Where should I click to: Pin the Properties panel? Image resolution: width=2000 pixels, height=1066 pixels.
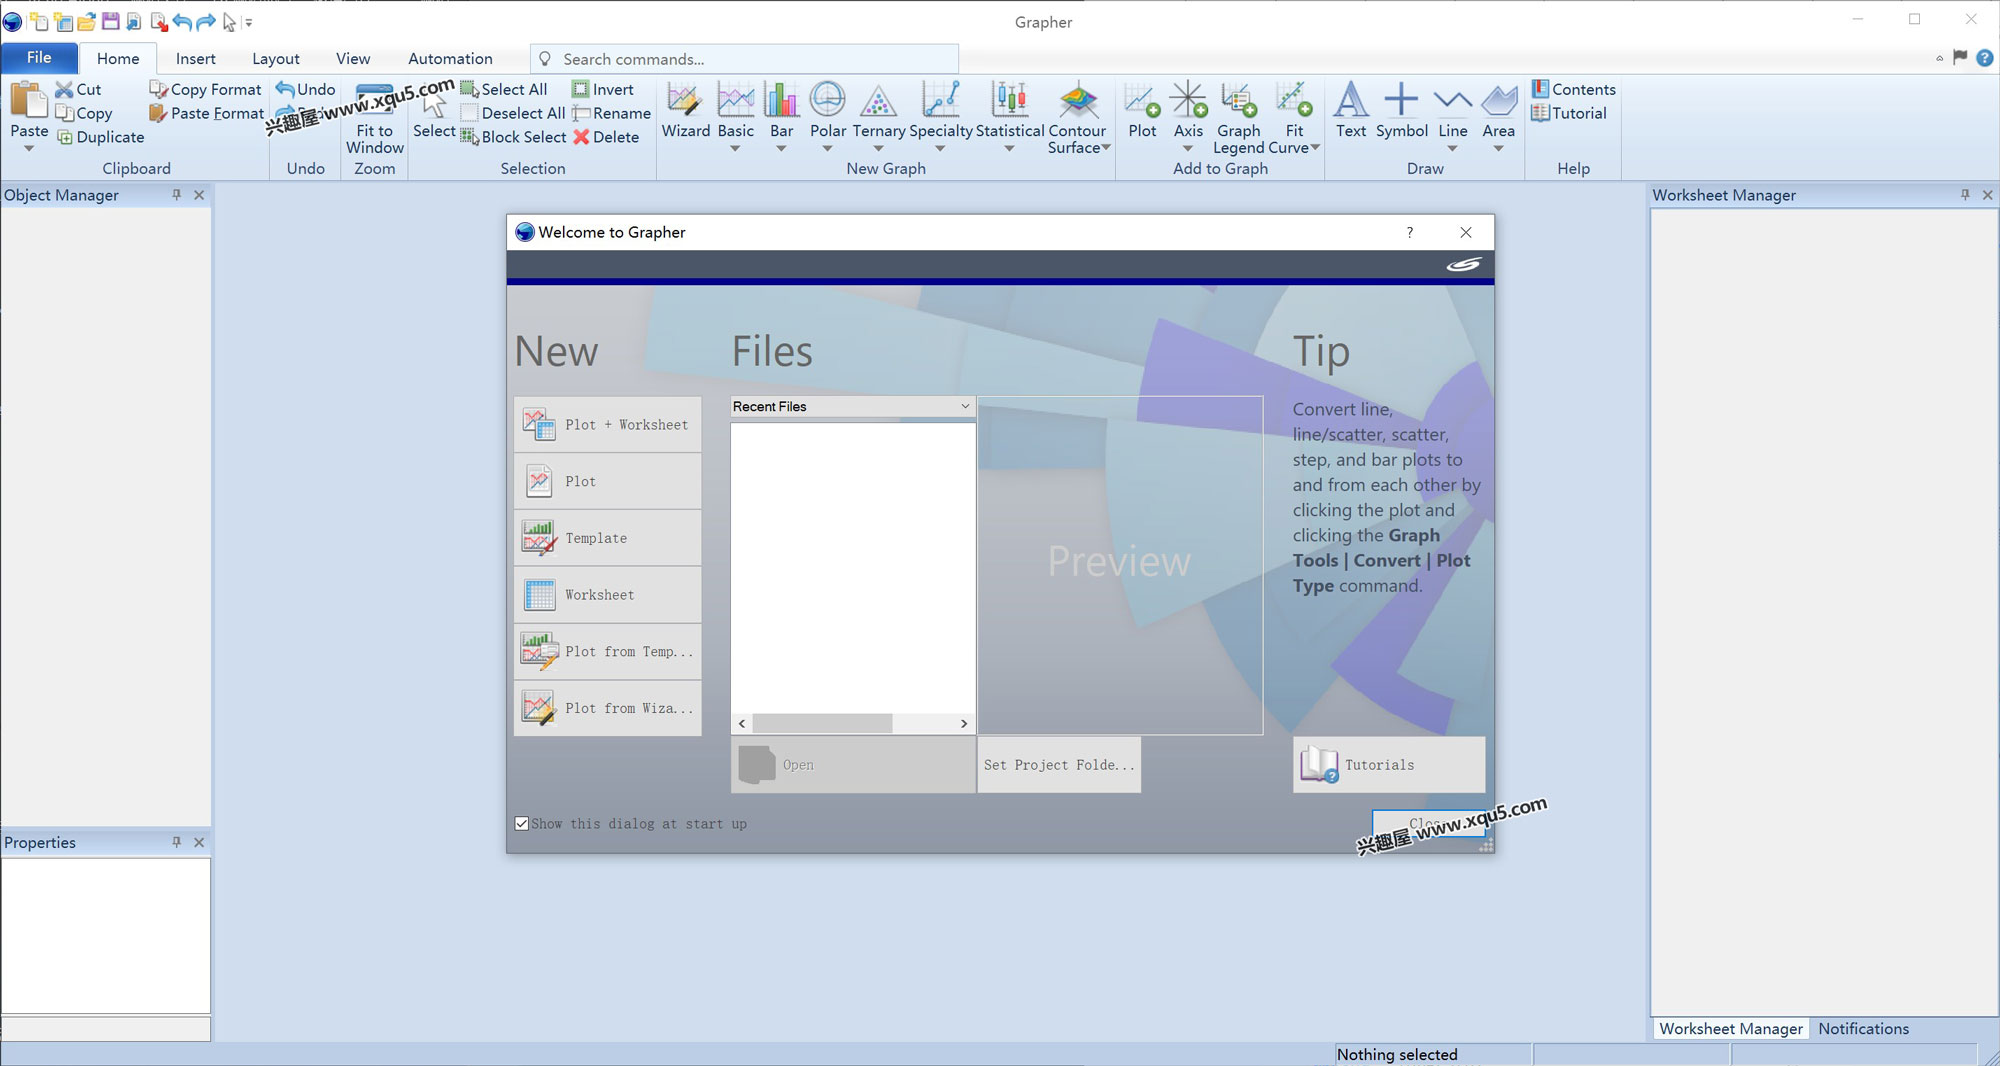click(x=177, y=842)
